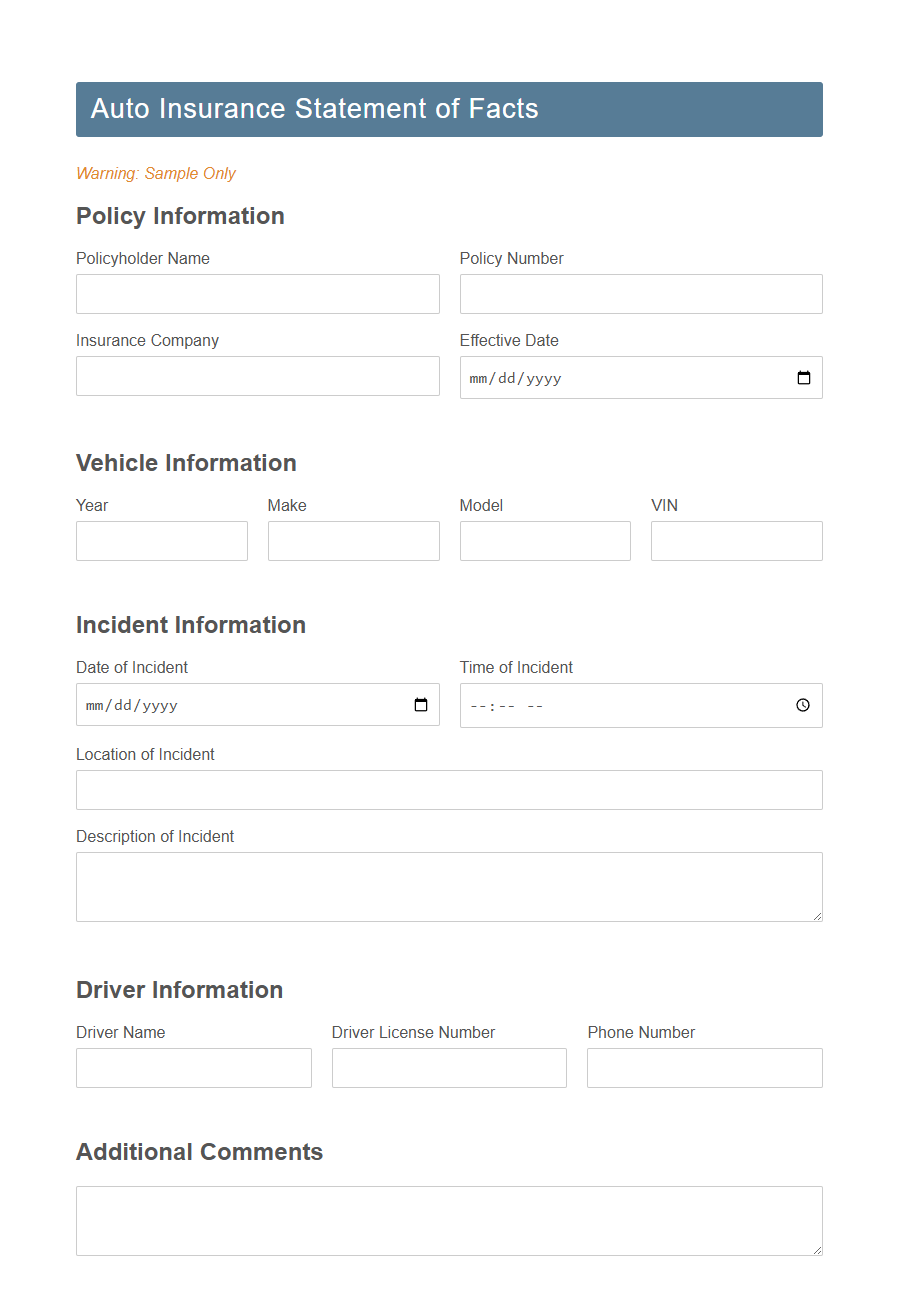Viewport: 900px width, 1300px height.
Task: Focus the Effective Date field
Action: coord(600,377)
